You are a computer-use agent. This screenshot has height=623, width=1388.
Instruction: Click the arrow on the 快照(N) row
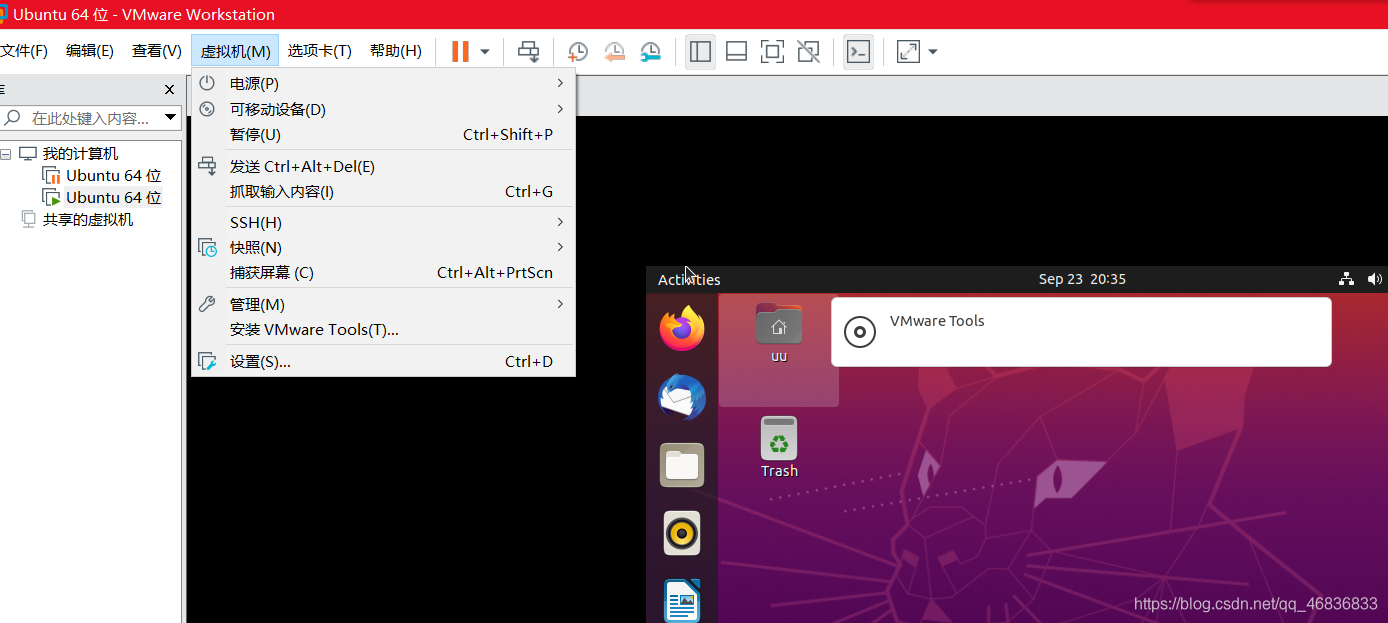tap(560, 246)
